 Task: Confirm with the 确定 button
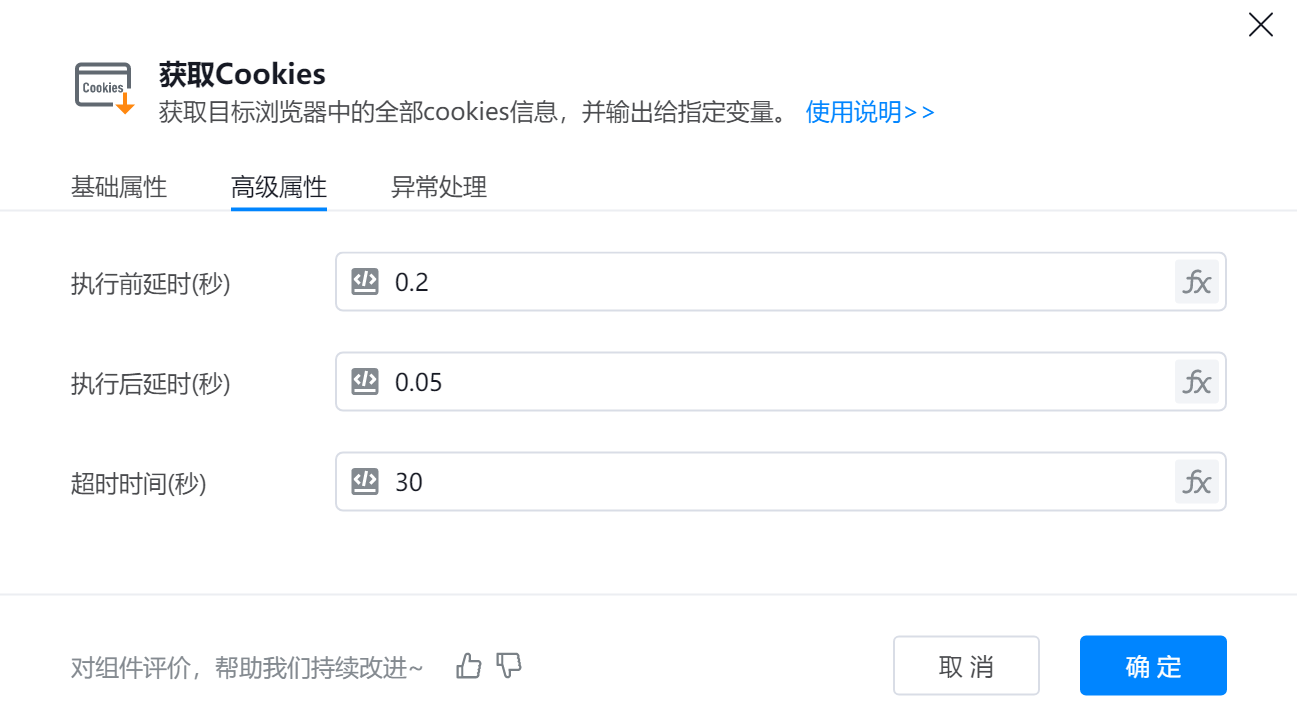click(x=1153, y=666)
